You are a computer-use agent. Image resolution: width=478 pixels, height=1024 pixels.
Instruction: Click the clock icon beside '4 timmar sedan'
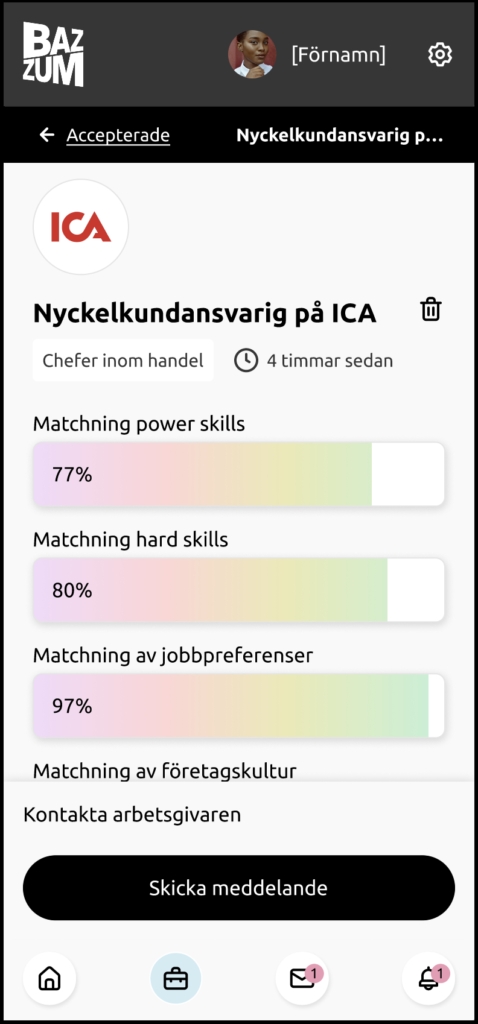[246, 360]
